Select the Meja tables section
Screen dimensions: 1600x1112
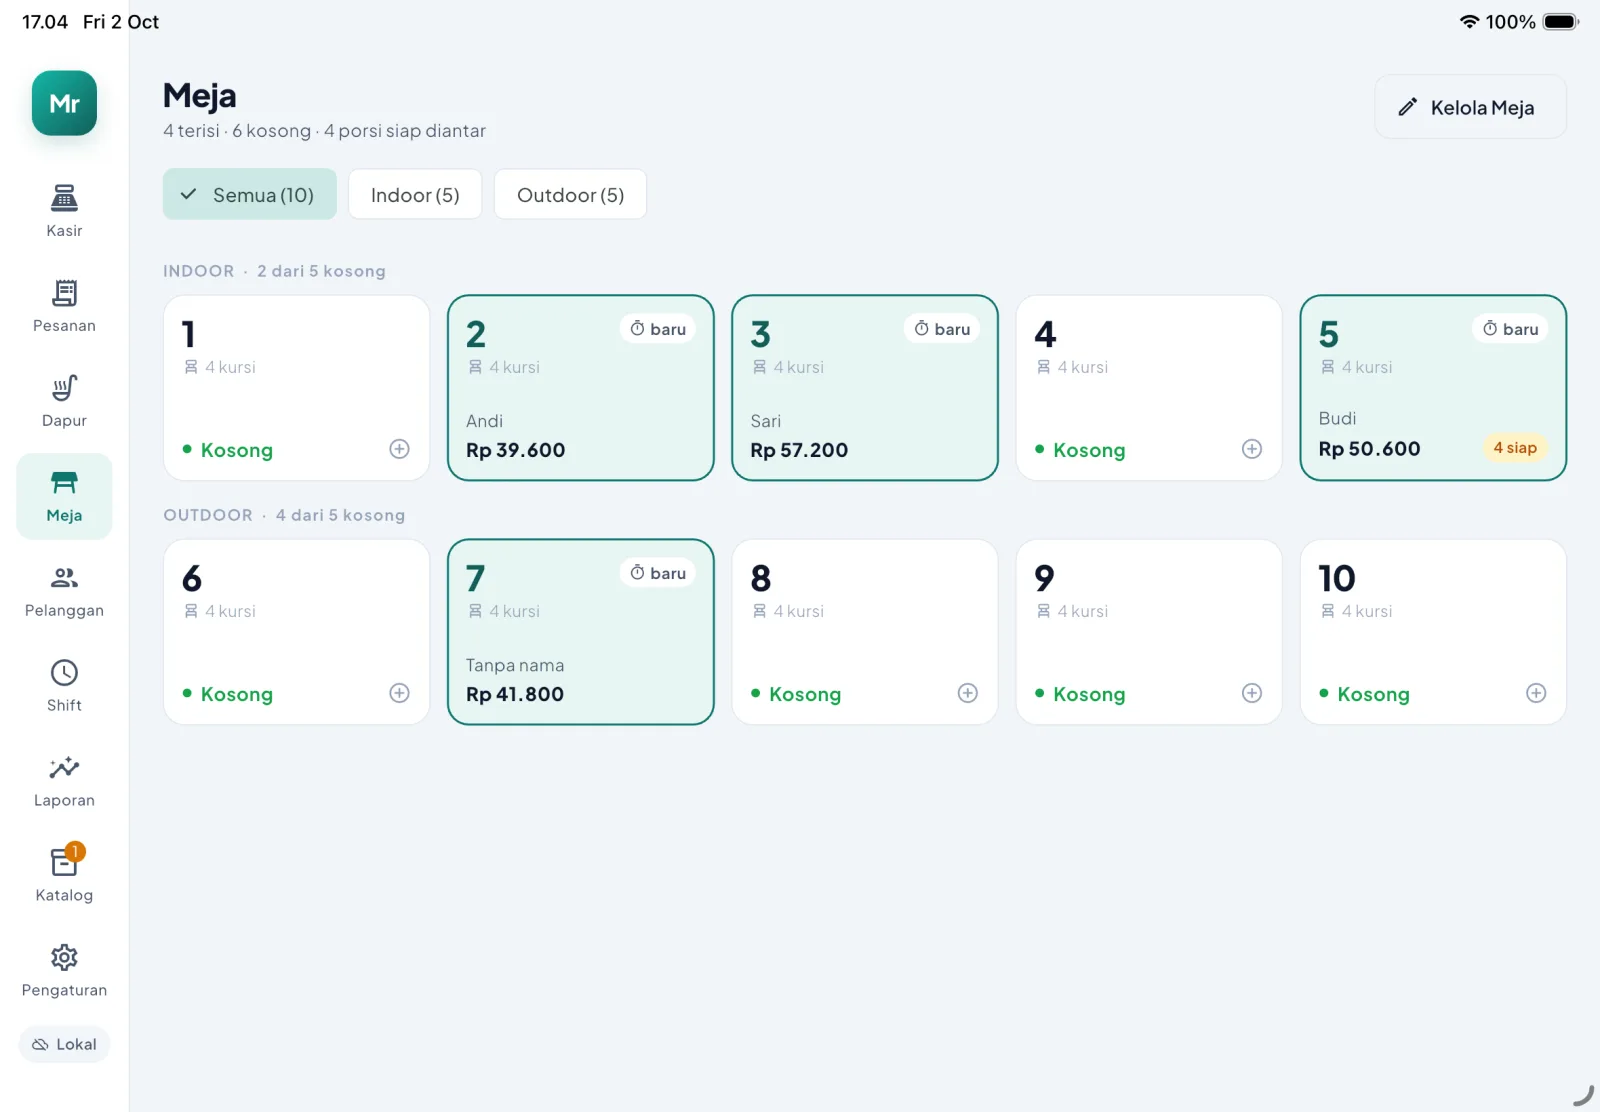pos(64,496)
